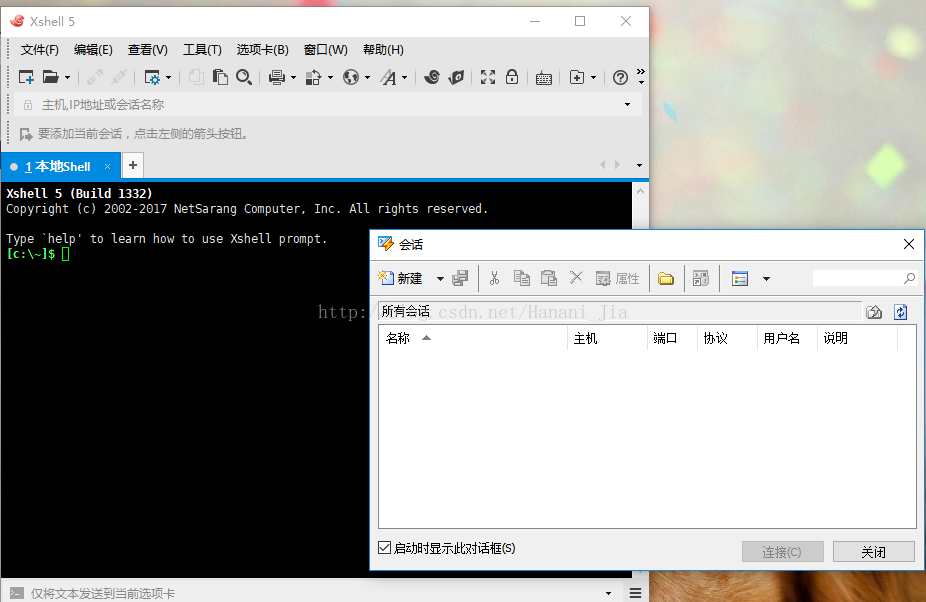
Task: Add a new tab with plus button
Action: click(133, 165)
